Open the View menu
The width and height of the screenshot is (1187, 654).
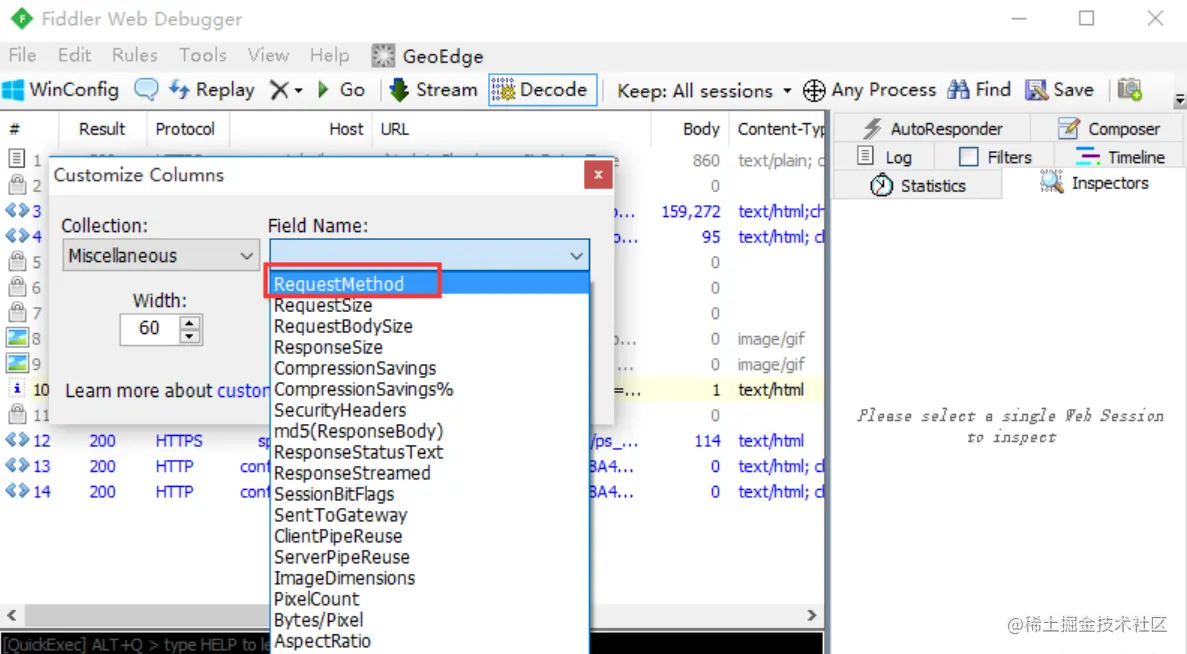[268, 55]
